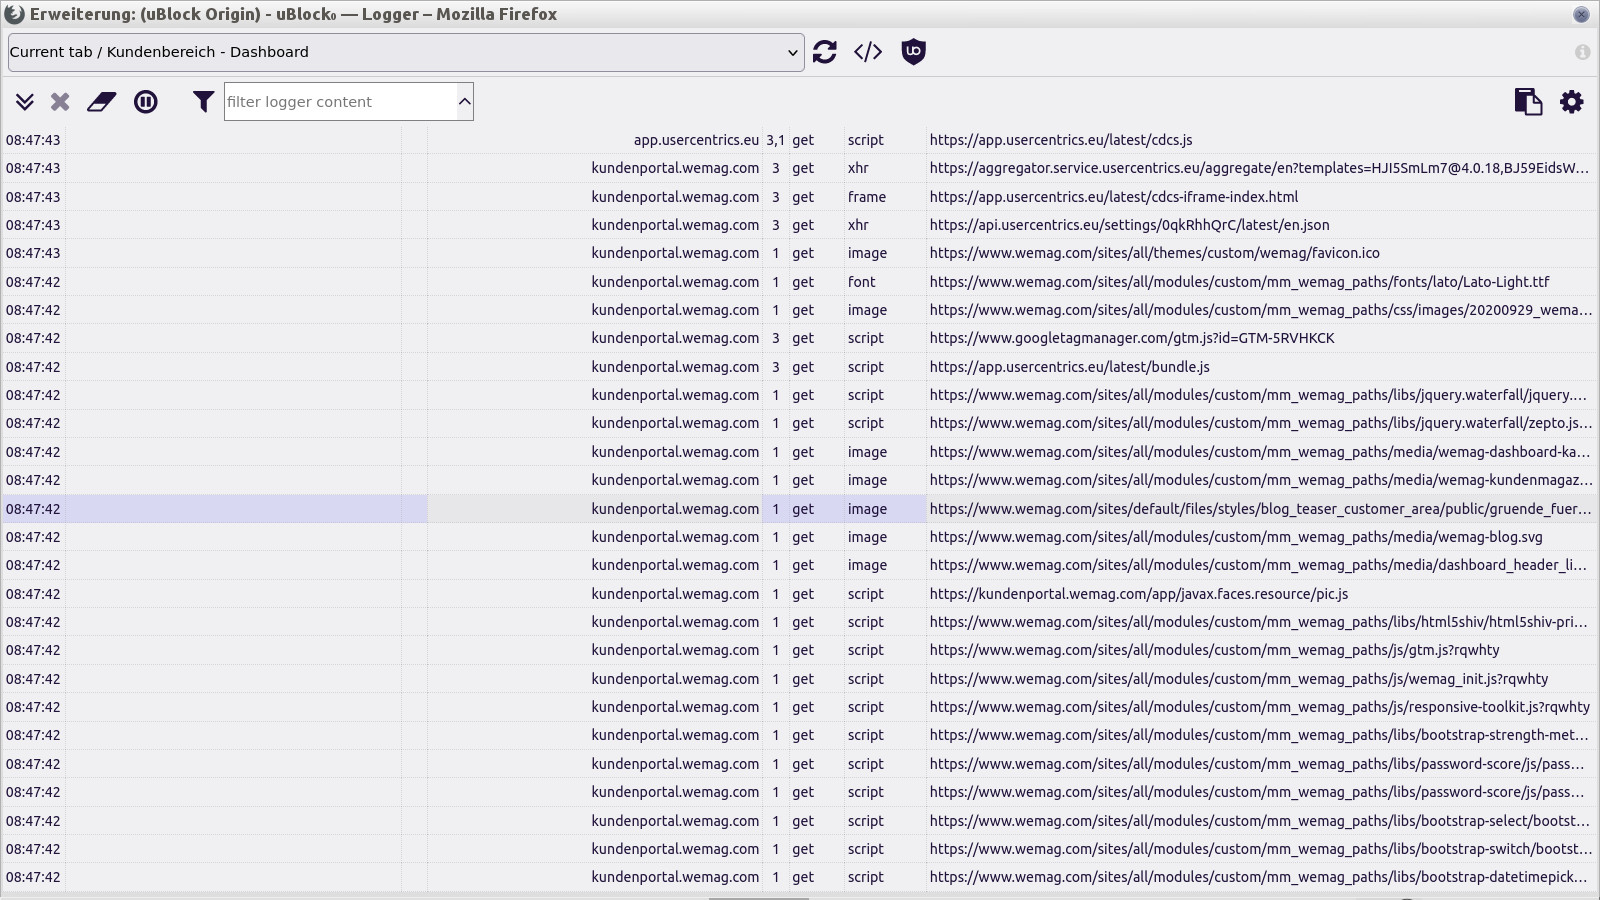
Task: Select gtm.js?rqwhty script URL
Action: [x=1215, y=650]
